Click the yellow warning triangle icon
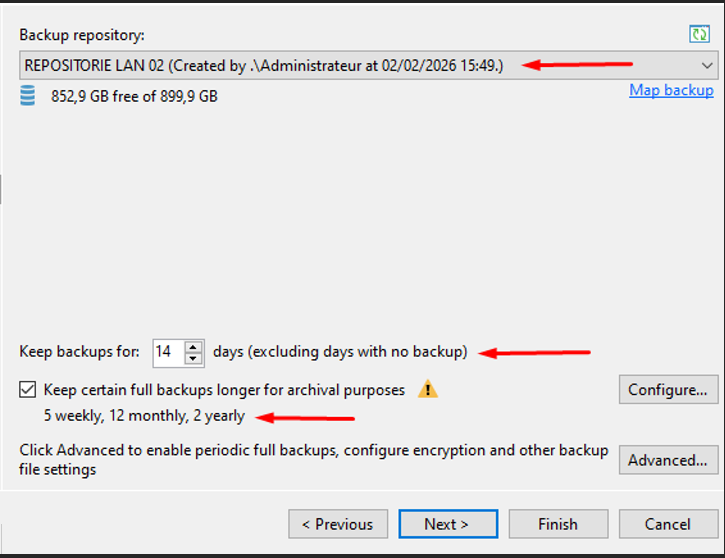725x558 pixels. [427, 389]
